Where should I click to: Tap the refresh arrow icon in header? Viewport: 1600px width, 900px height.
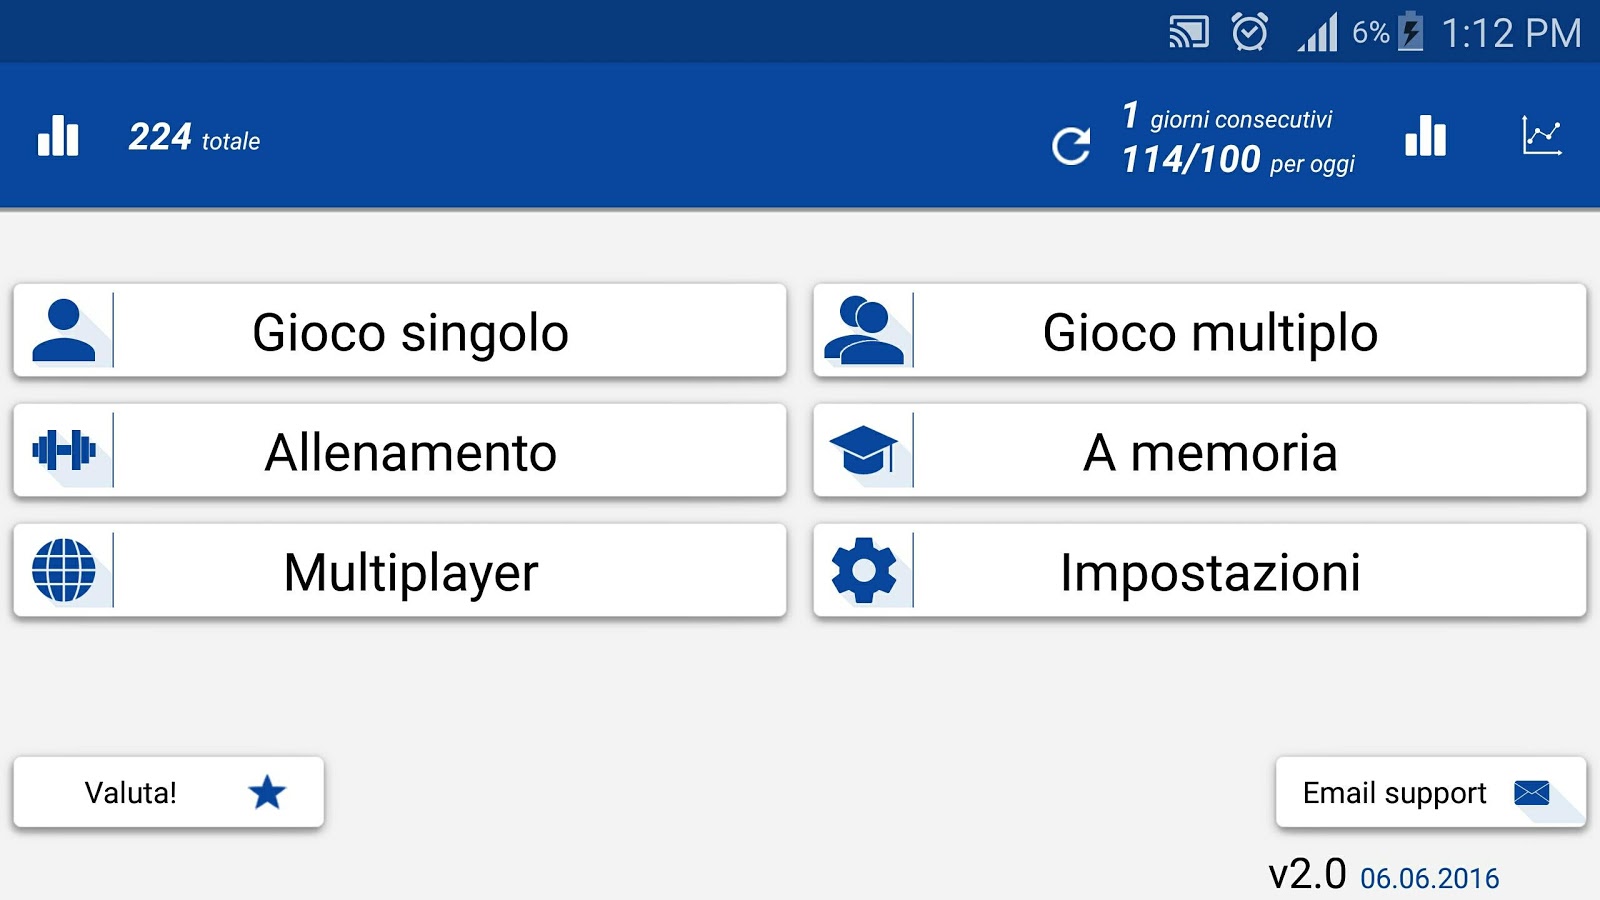click(1071, 147)
